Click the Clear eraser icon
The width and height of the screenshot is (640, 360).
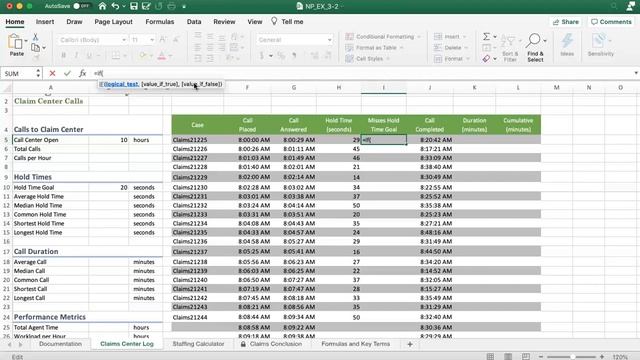click(486, 59)
